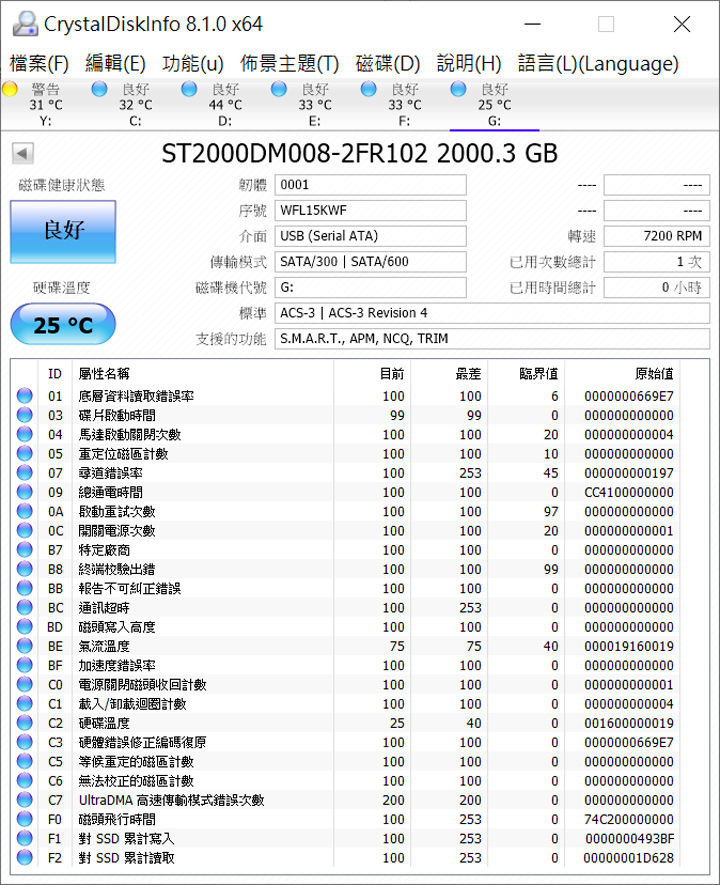Select the 對 SSD 累計寫入 attribute name
This screenshot has height=885, width=720.
coord(126,839)
